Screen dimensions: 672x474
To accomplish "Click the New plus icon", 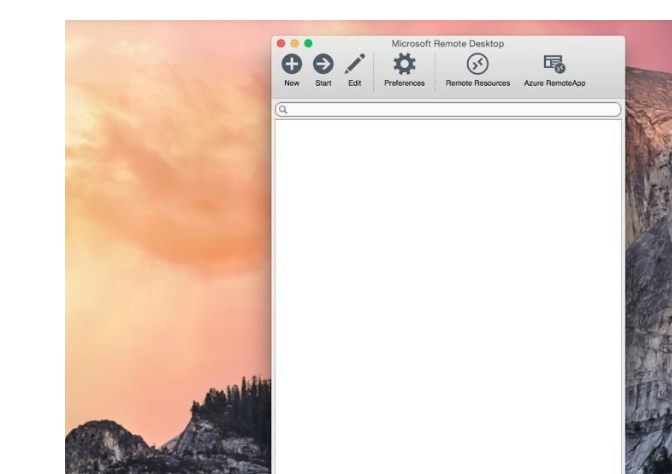I will pyautogui.click(x=291, y=64).
